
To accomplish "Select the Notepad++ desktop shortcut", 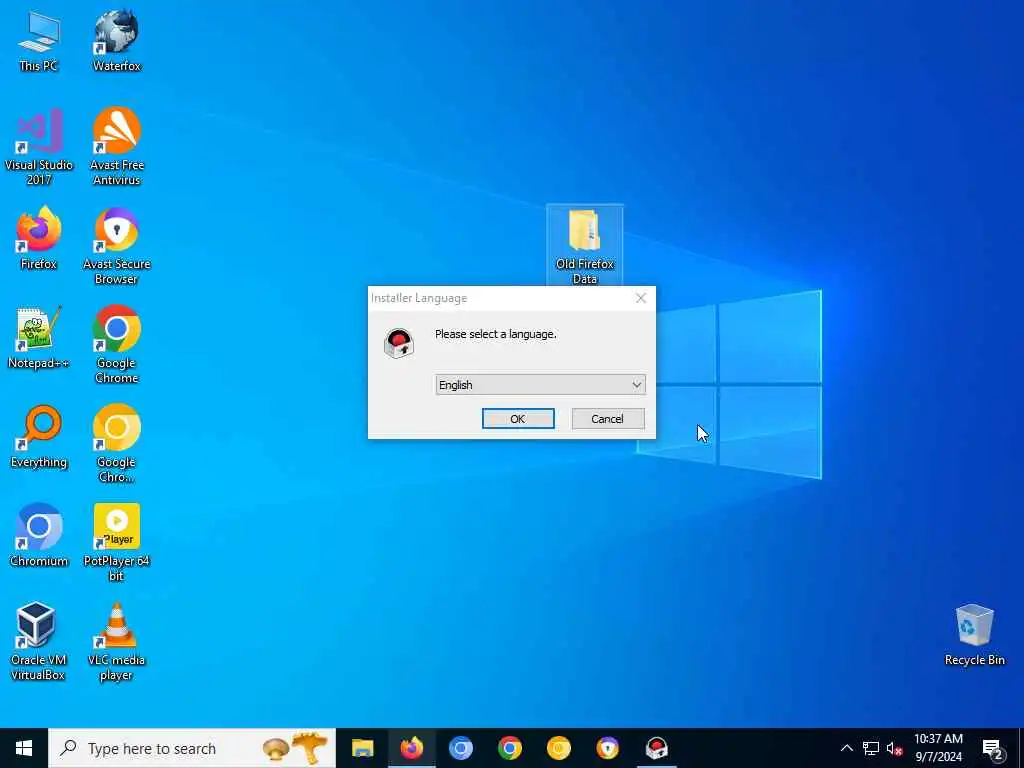I will [39, 338].
